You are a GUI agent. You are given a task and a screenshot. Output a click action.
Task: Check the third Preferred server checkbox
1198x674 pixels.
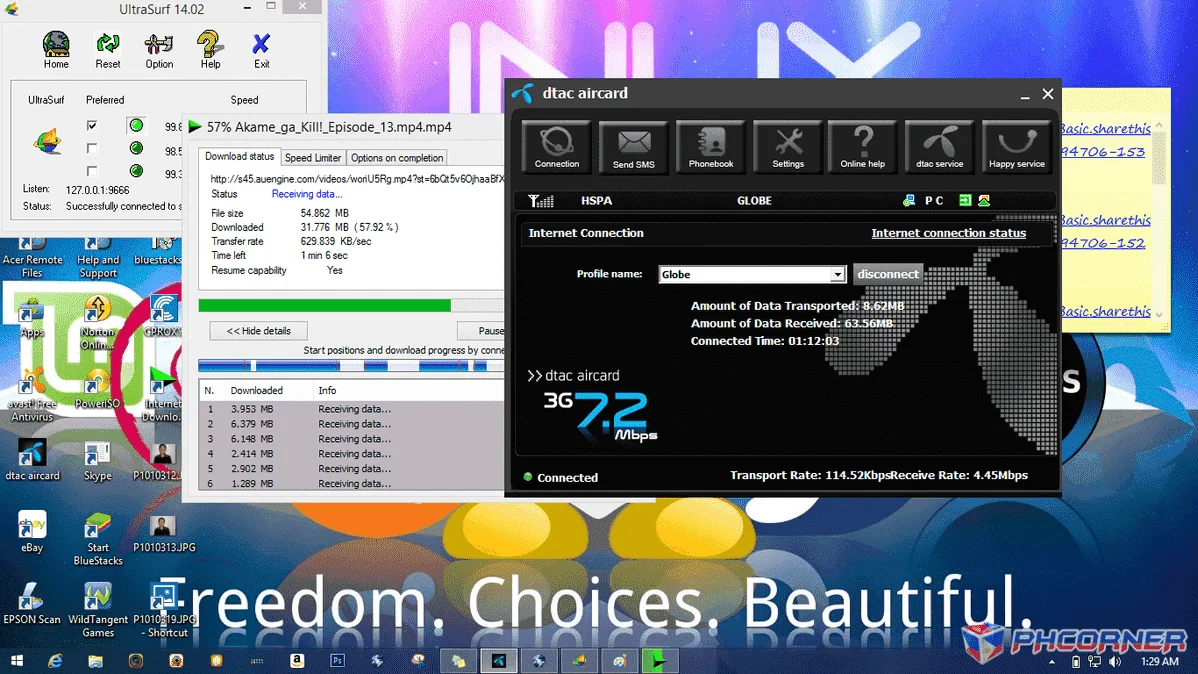(x=92, y=171)
